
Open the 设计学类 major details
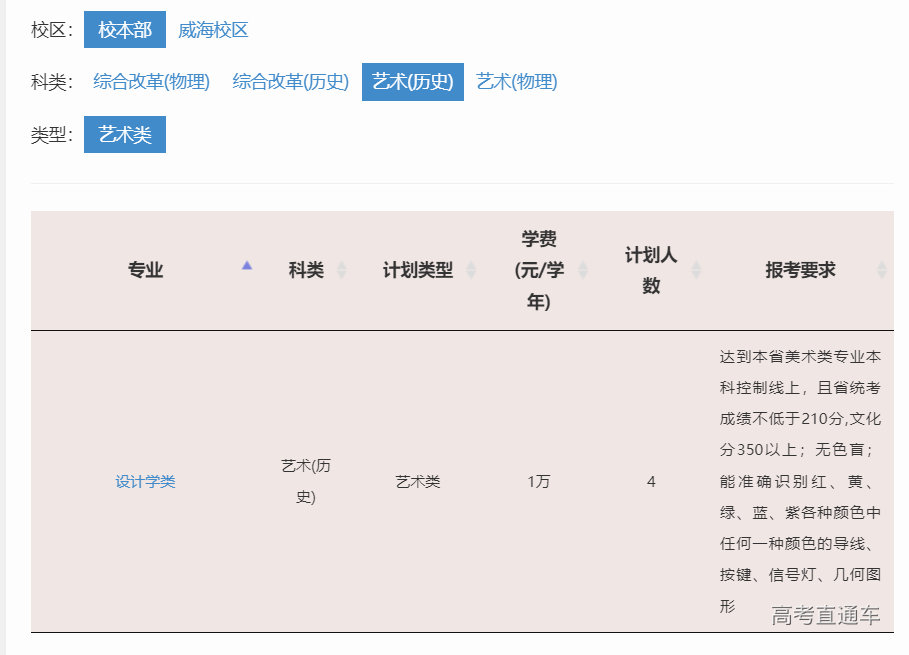pos(145,480)
